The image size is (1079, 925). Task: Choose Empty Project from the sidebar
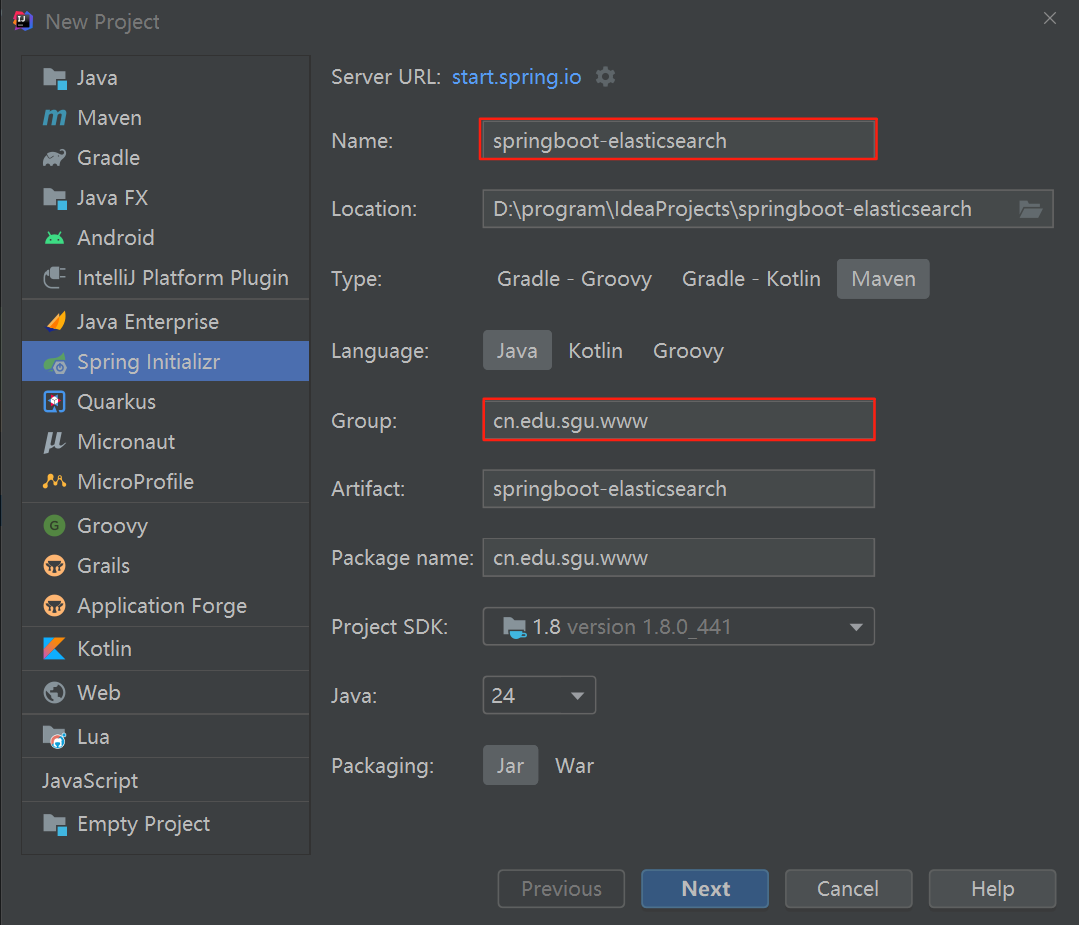coord(143,823)
